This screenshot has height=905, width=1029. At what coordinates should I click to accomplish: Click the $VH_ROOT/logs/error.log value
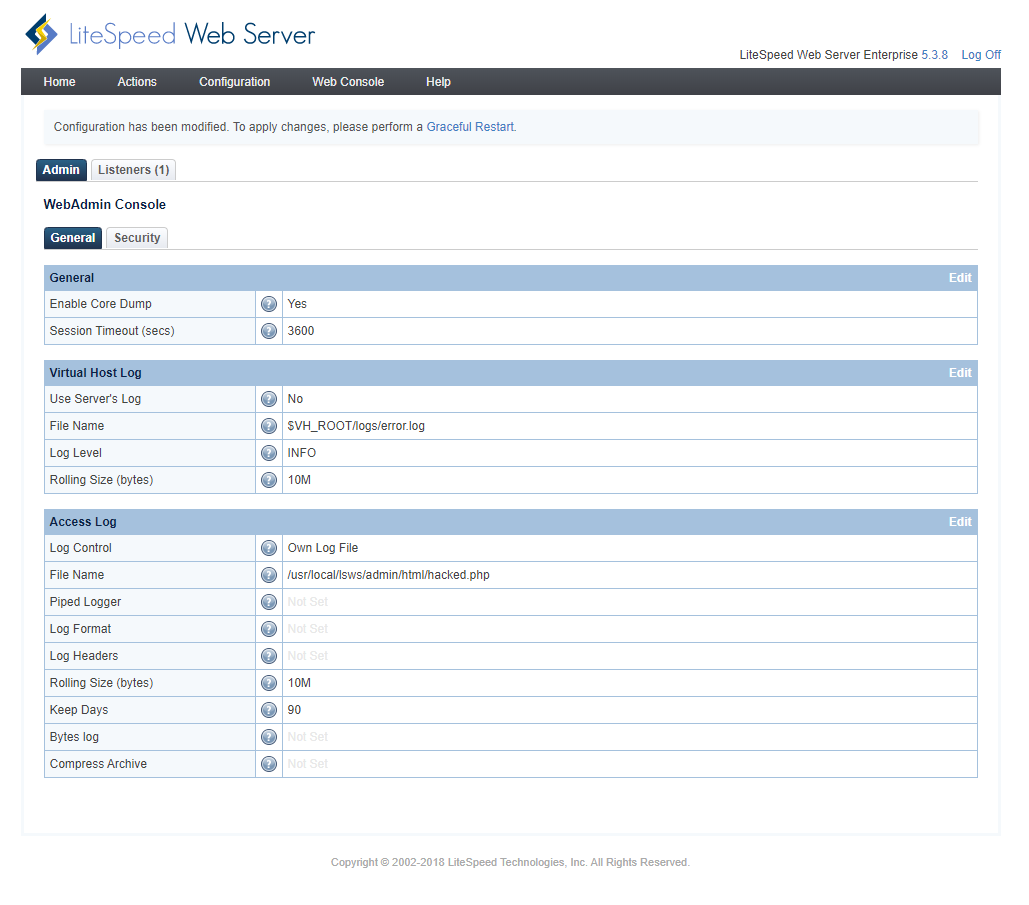[356, 426]
